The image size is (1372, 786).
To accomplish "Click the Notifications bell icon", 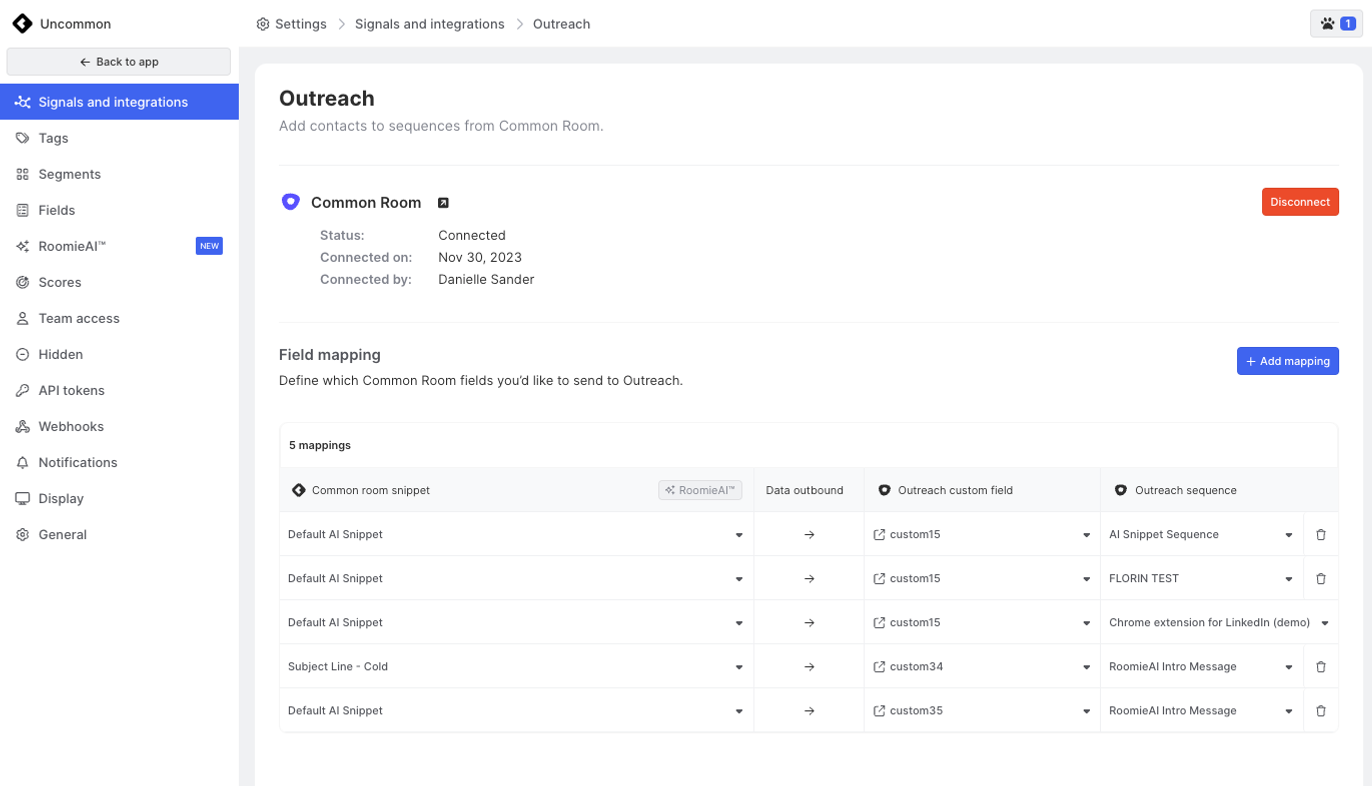I will [x=22, y=462].
